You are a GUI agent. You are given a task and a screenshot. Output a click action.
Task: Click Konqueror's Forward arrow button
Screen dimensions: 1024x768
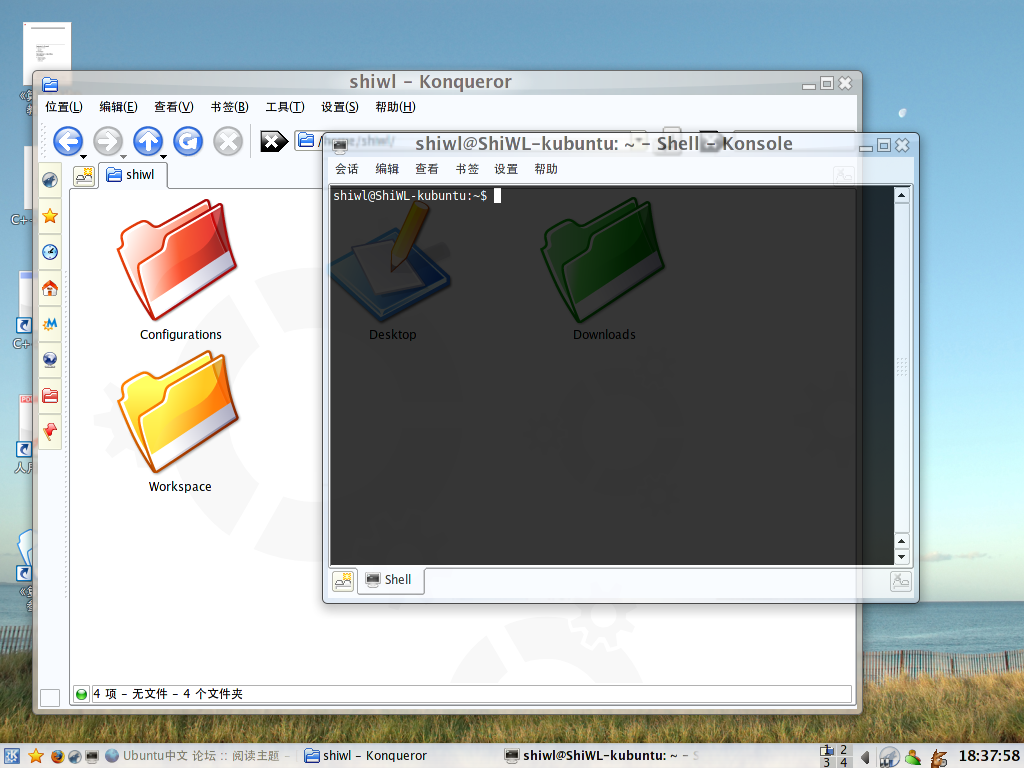click(x=108, y=141)
